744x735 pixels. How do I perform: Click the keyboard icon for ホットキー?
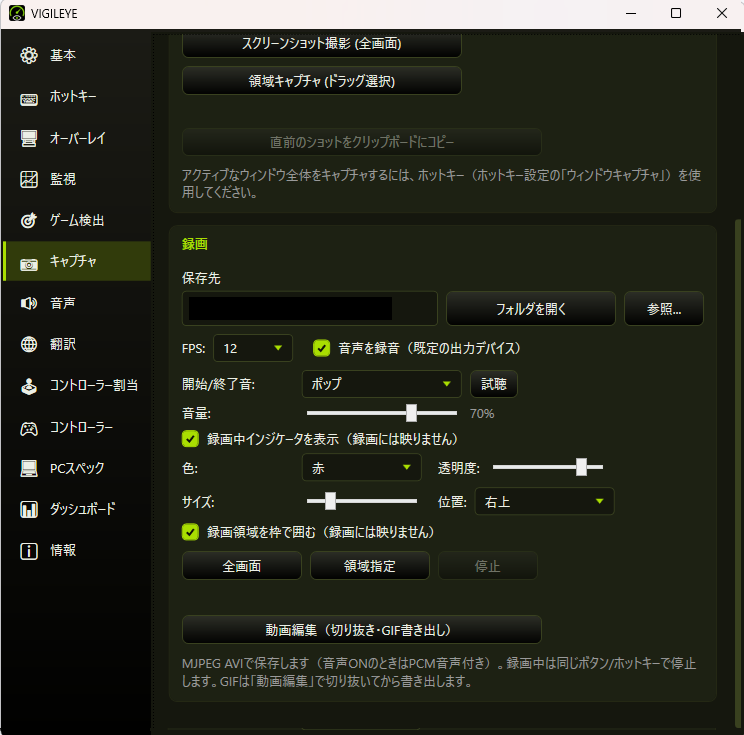(x=29, y=99)
